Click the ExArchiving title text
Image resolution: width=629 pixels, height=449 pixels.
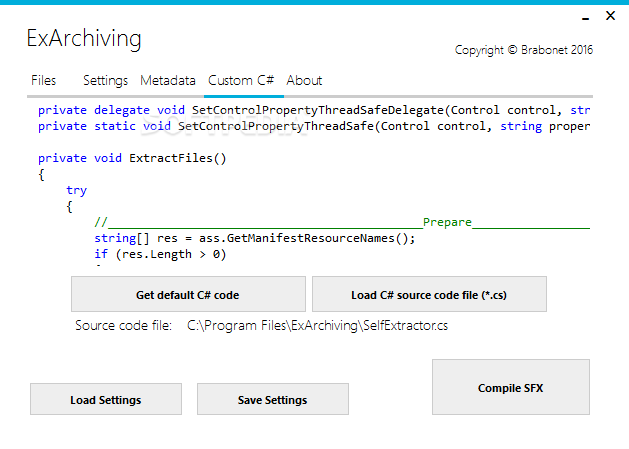[84, 39]
